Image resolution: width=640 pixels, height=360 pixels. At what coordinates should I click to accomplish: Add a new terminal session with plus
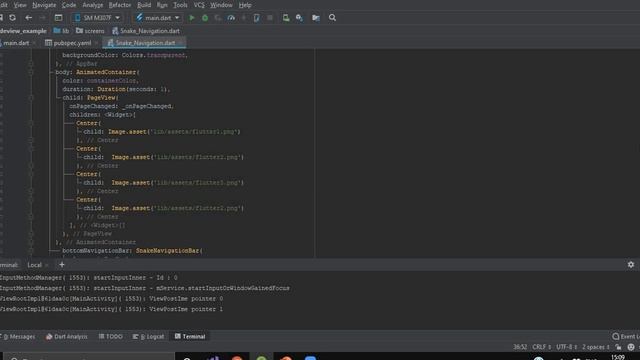tap(62, 264)
